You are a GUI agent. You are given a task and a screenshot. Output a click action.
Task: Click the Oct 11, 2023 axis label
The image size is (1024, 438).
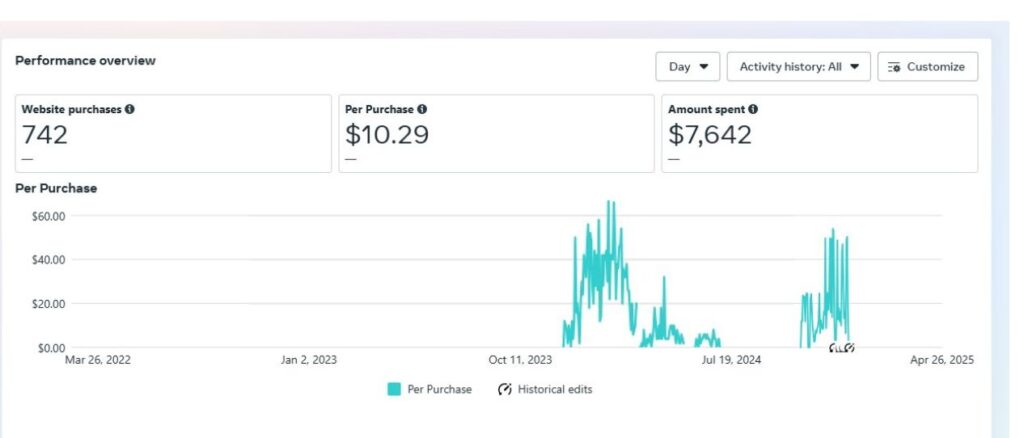tap(520, 360)
